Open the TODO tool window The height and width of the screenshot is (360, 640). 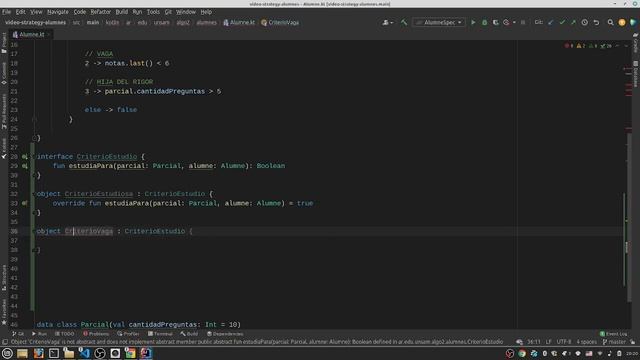pyautogui.click(x=64, y=334)
